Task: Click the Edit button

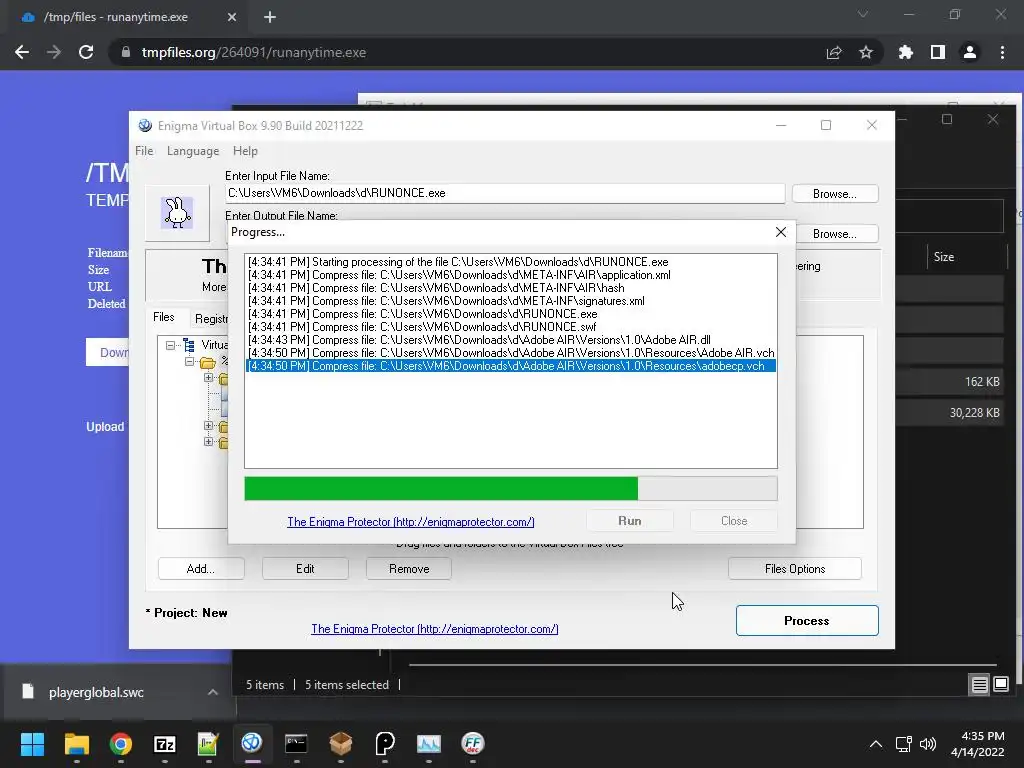Action: (x=305, y=569)
